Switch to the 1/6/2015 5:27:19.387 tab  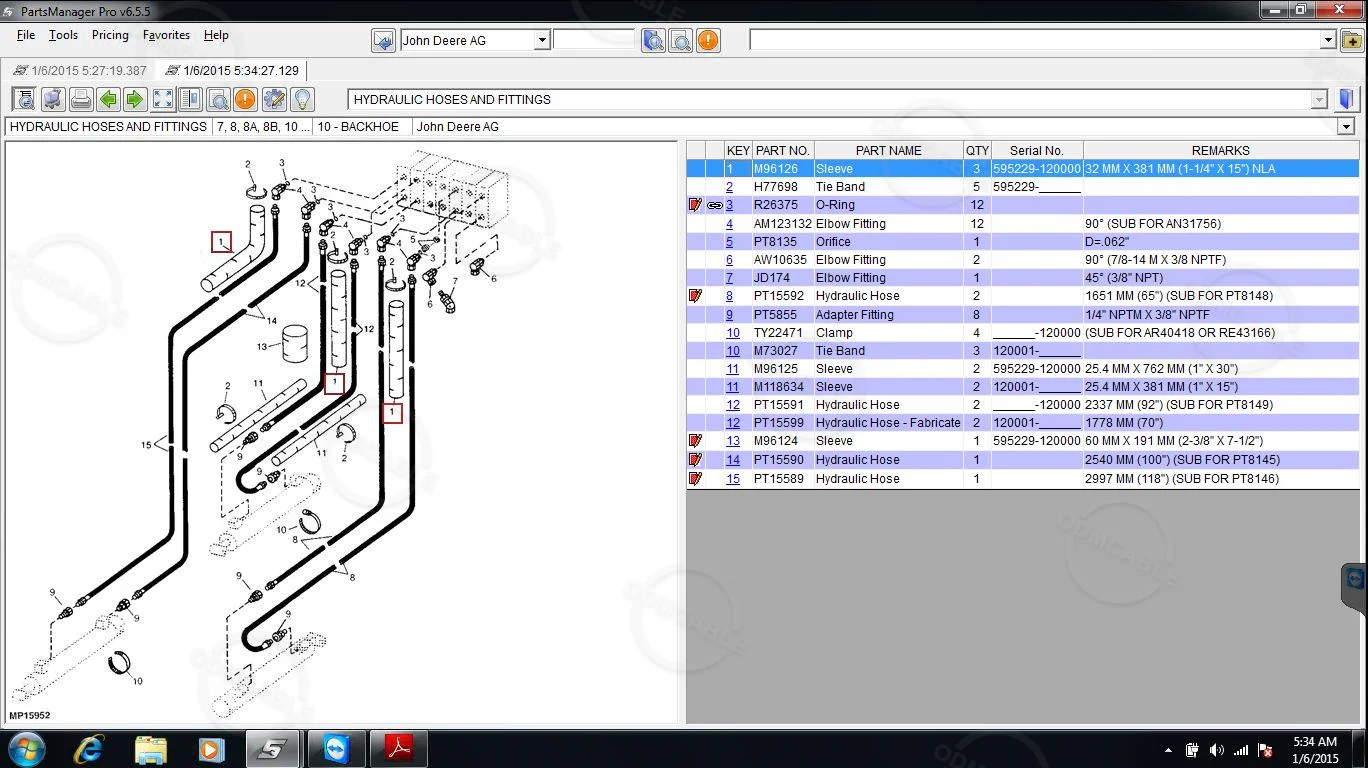(80, 71)
